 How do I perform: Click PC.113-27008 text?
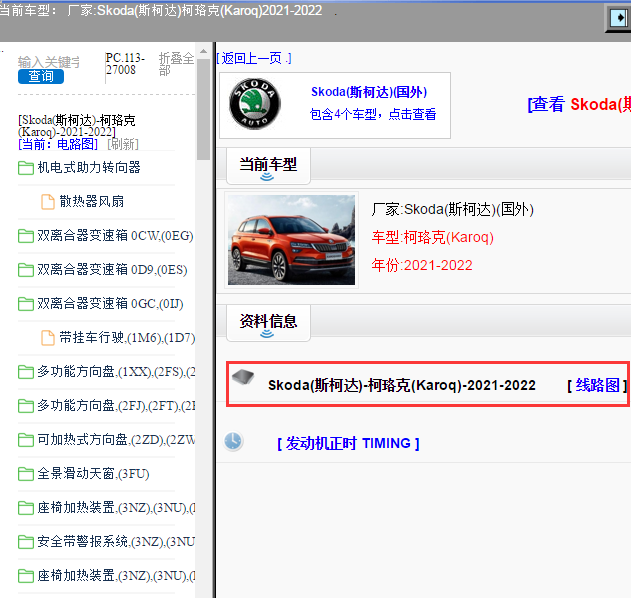click(125, 64)
